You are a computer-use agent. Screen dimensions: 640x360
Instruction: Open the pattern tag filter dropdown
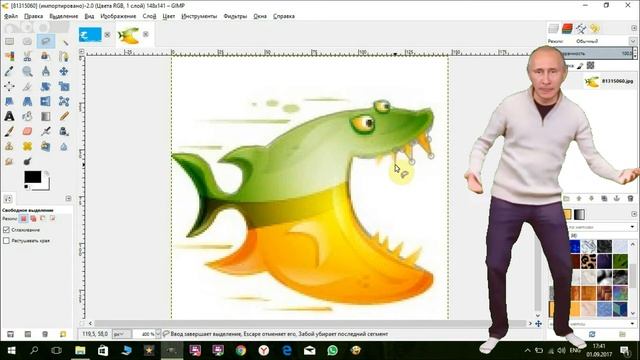(633, 227)
